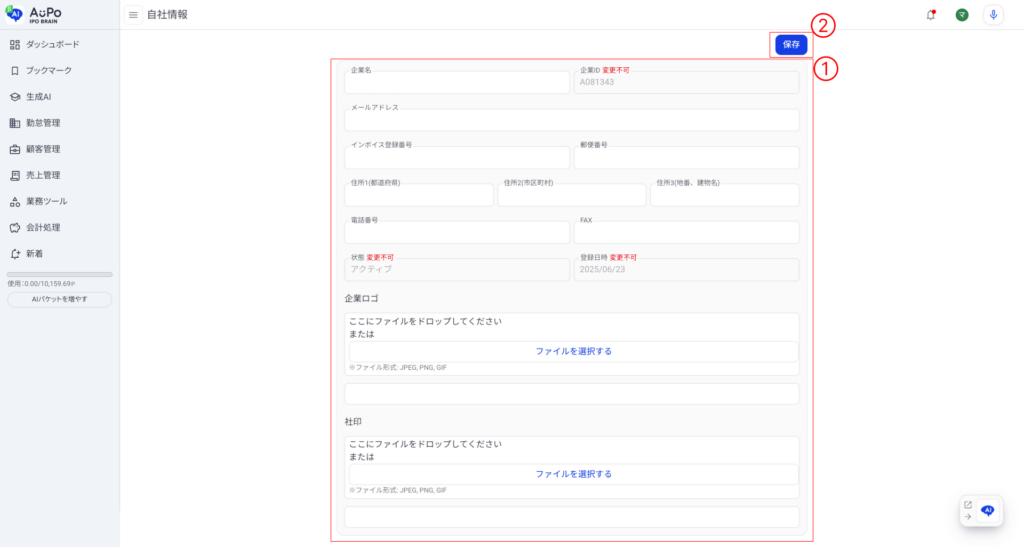Image resolution: width=1024 pixels, height=547 pixels.
Task: Click the green user avatar icon
Action: point(962,15)
